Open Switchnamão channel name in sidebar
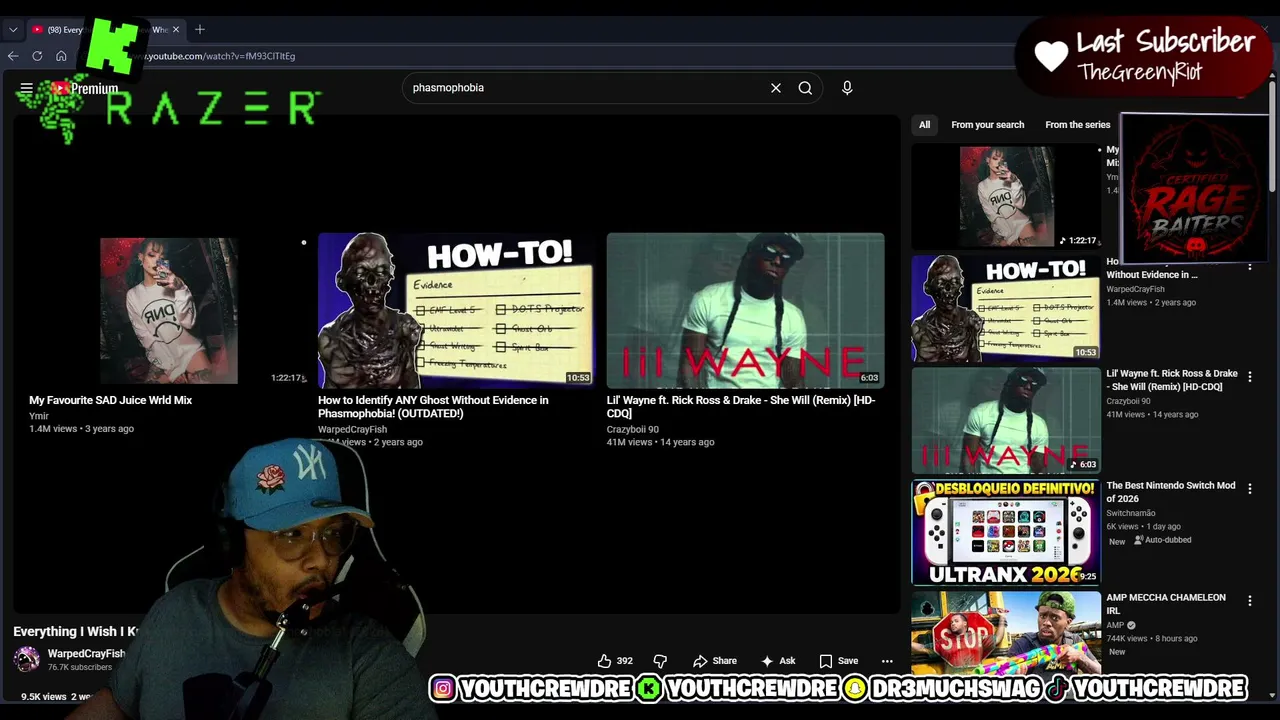Image resolution: width=1280 pixels, height=720 pixels. 1131,513
